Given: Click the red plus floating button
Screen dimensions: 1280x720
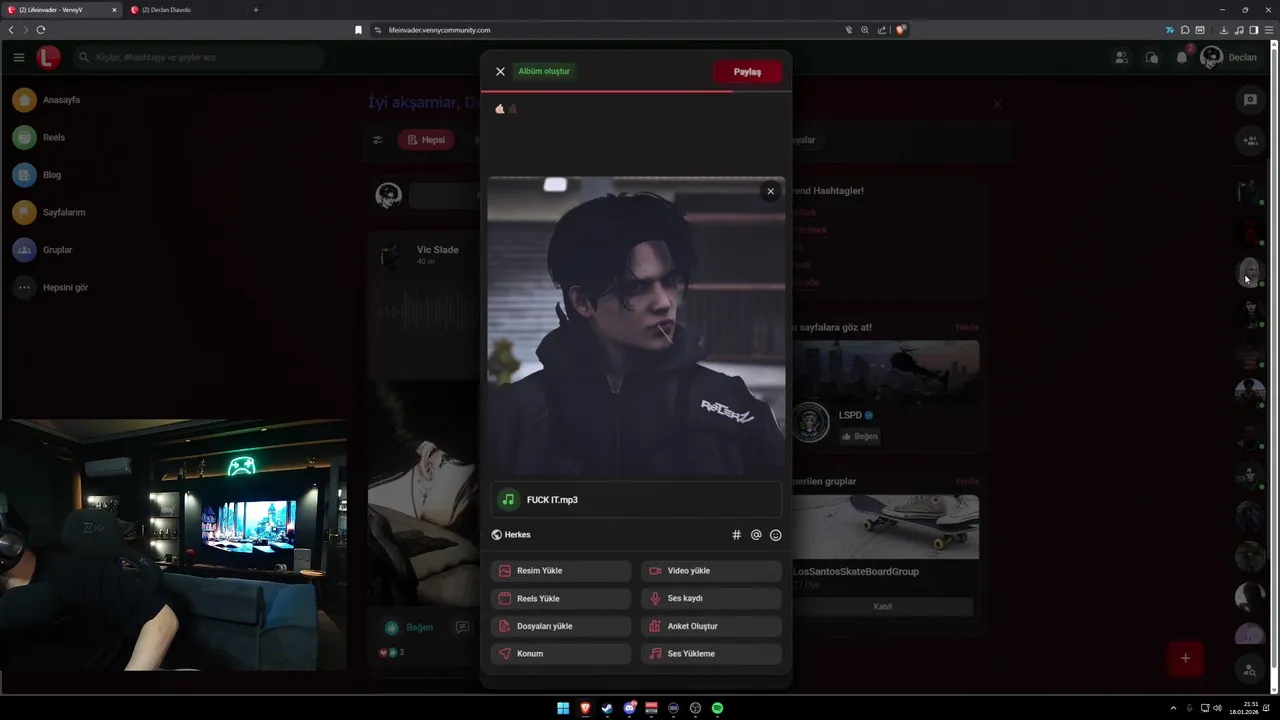Looking at the screenshot, I should pyautogui.click(x=1185, y=658).
